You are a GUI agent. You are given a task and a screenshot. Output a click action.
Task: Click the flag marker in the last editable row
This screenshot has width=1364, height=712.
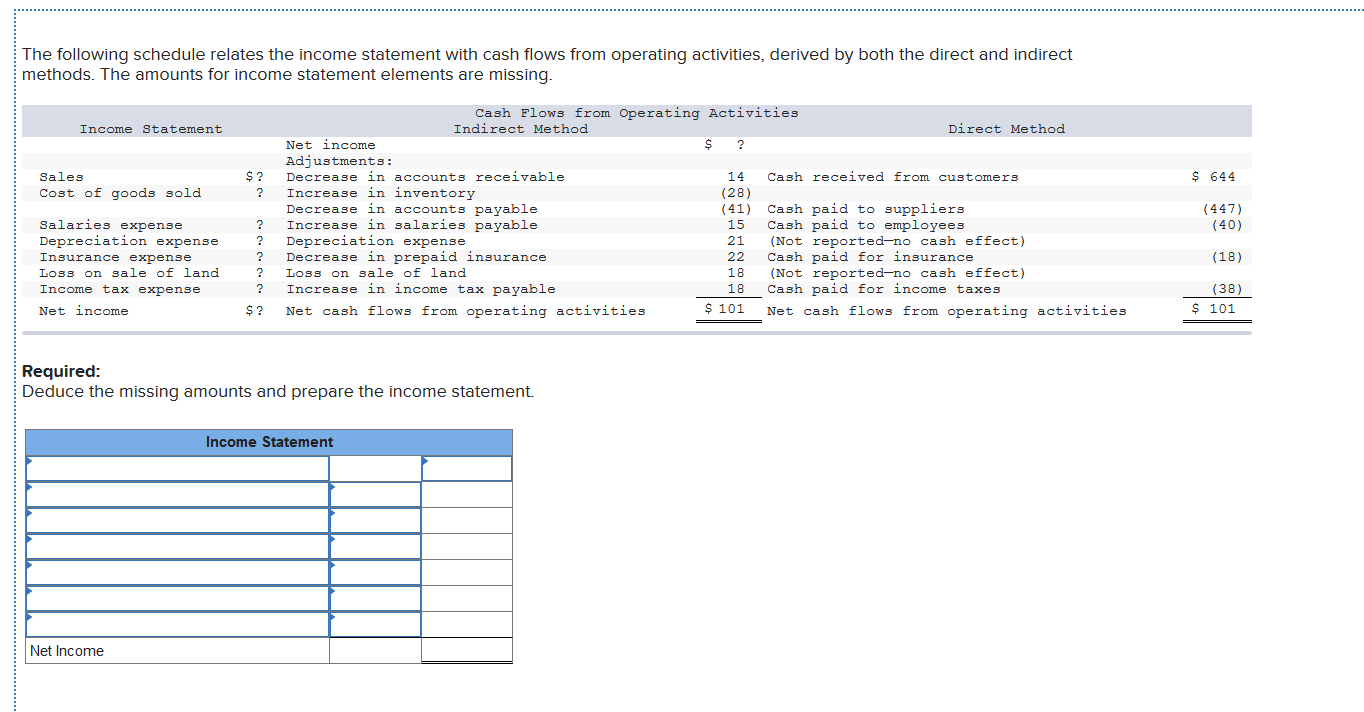(x=28, y=617)
